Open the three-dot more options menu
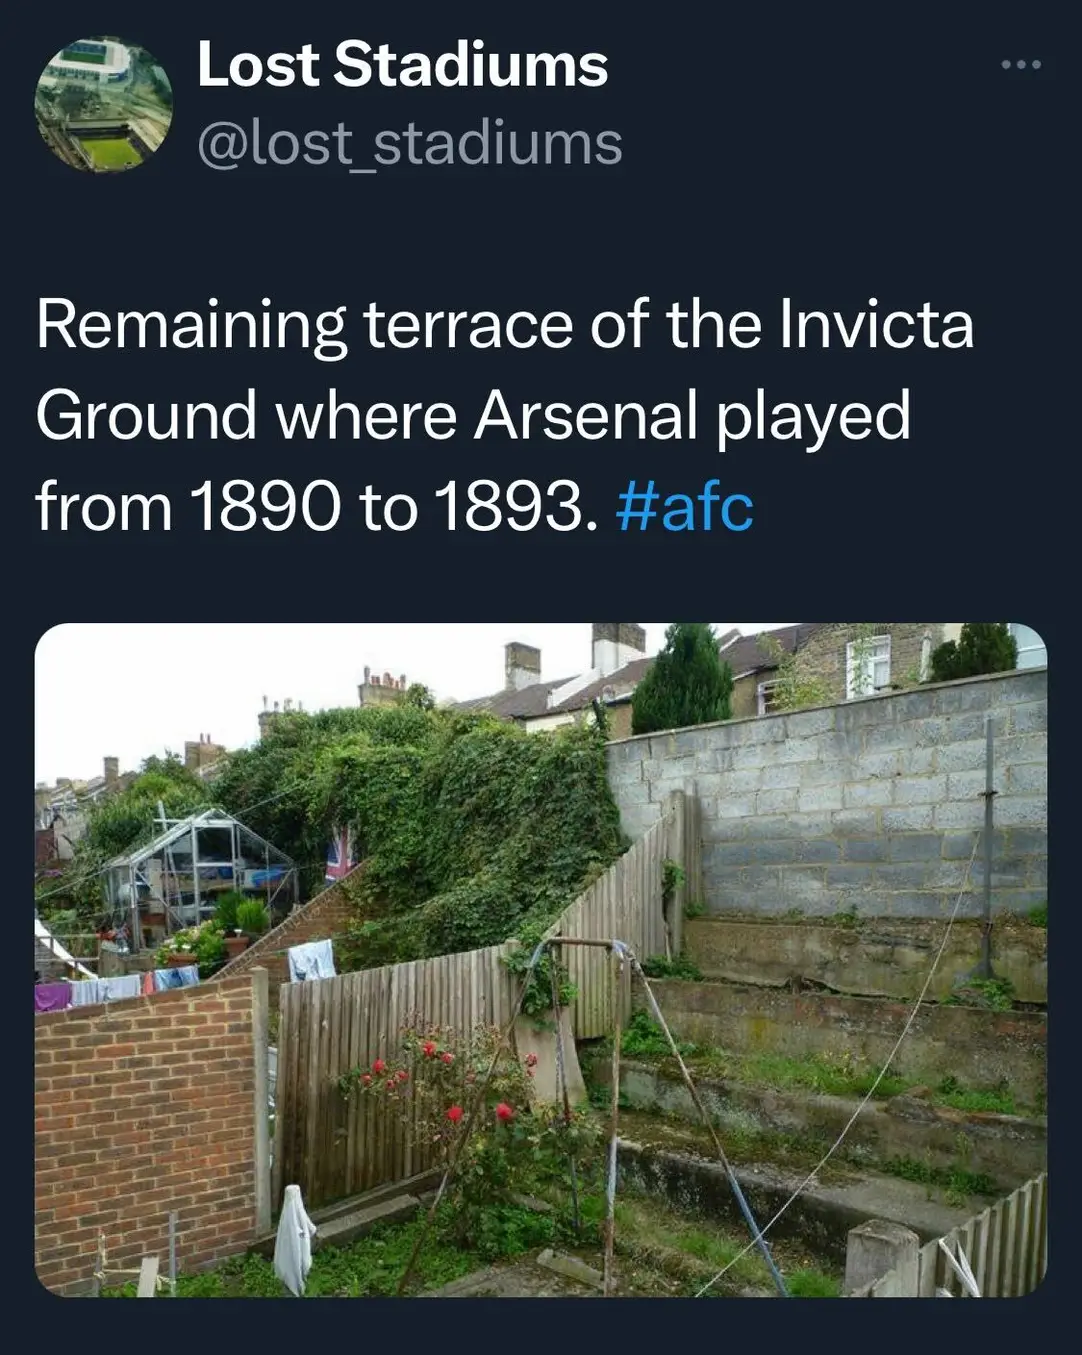The image size is (1082, 1355). 1021,65
